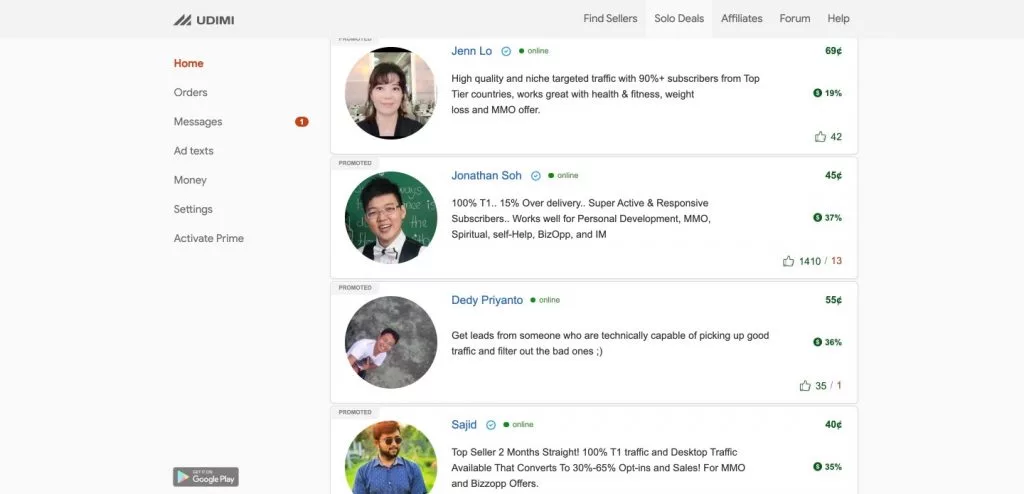Open the Money section
The width and height of the screenshot is (1024, 494).
pos(189,180)
